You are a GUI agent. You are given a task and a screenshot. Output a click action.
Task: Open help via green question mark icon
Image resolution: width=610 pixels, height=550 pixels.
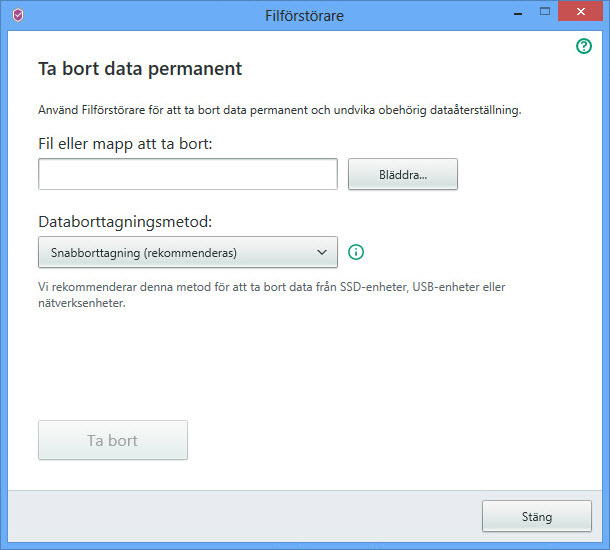click(x=584, y=46)
